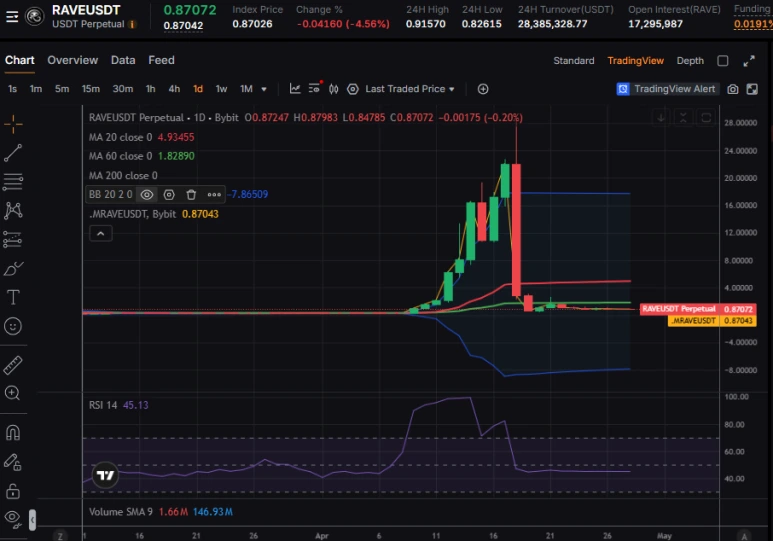Open the TradingView logo watermark button

point(105,475)
